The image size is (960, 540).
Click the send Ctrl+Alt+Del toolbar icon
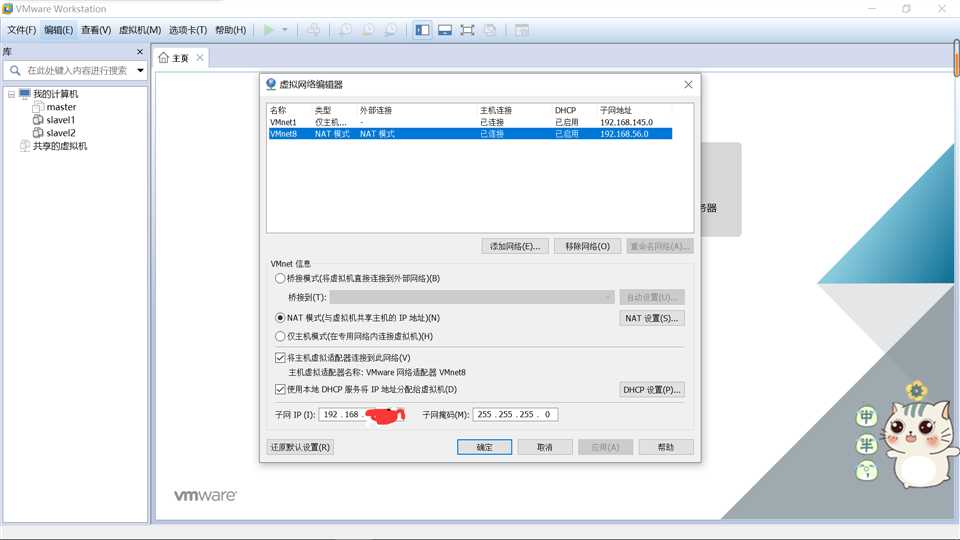click(313, 30)
